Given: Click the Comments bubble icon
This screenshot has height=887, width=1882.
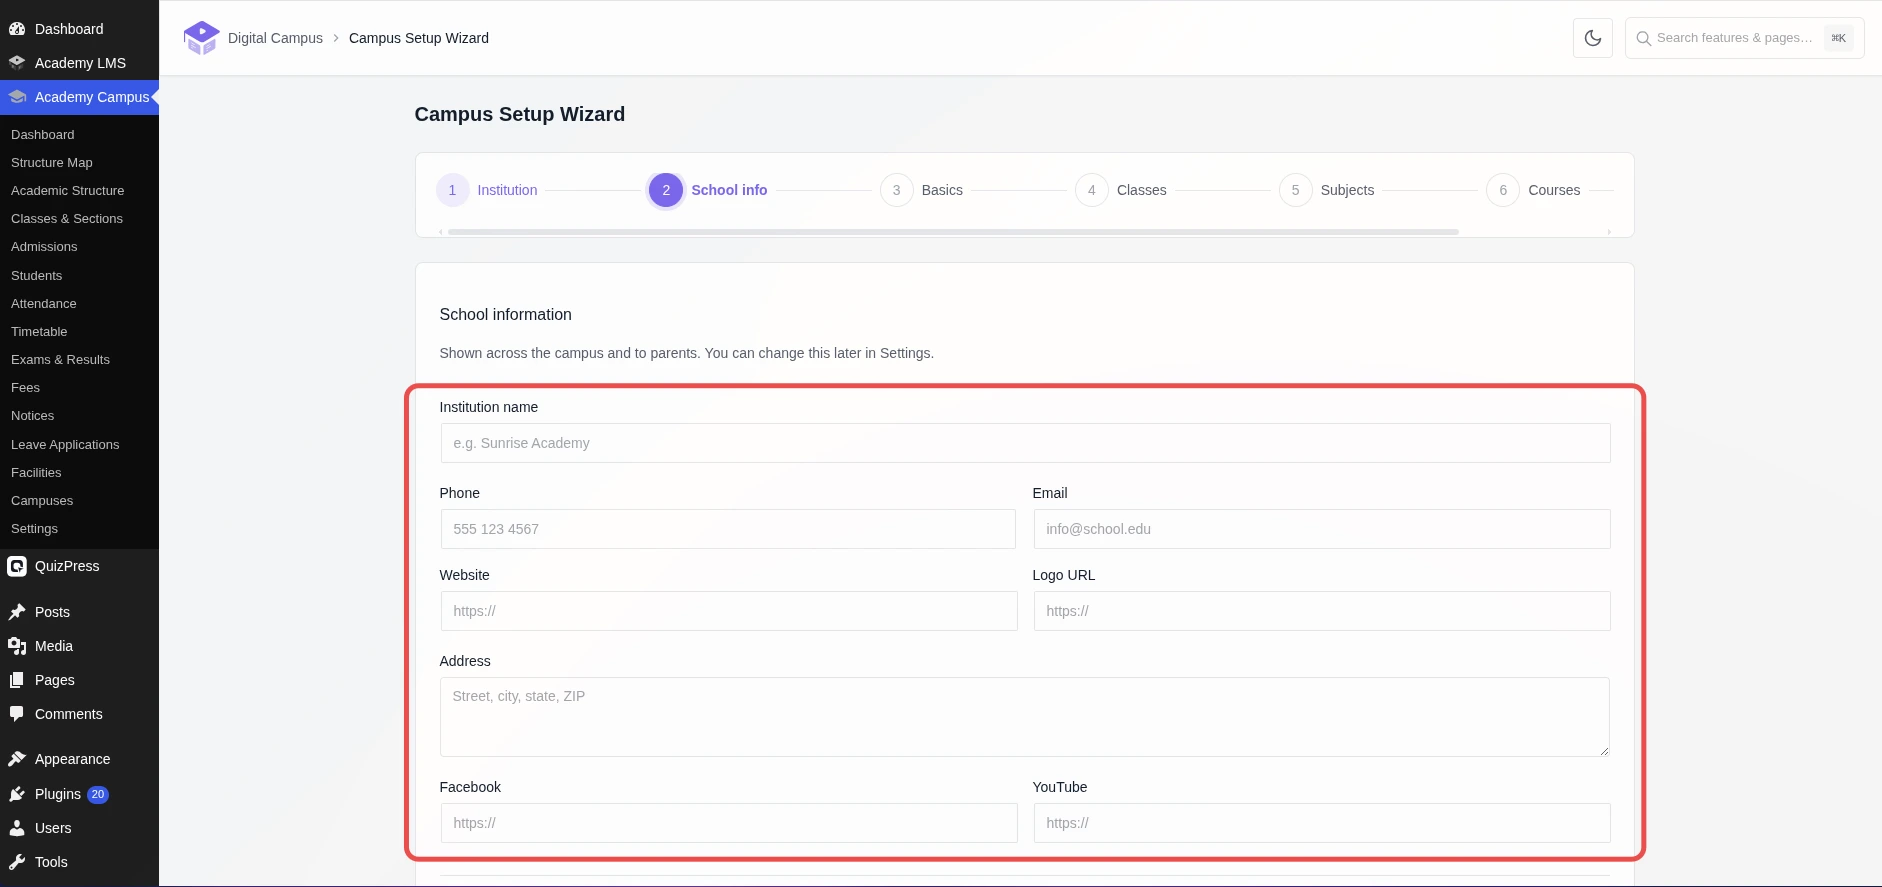Looking at the screenshot, I should (17, 714).
